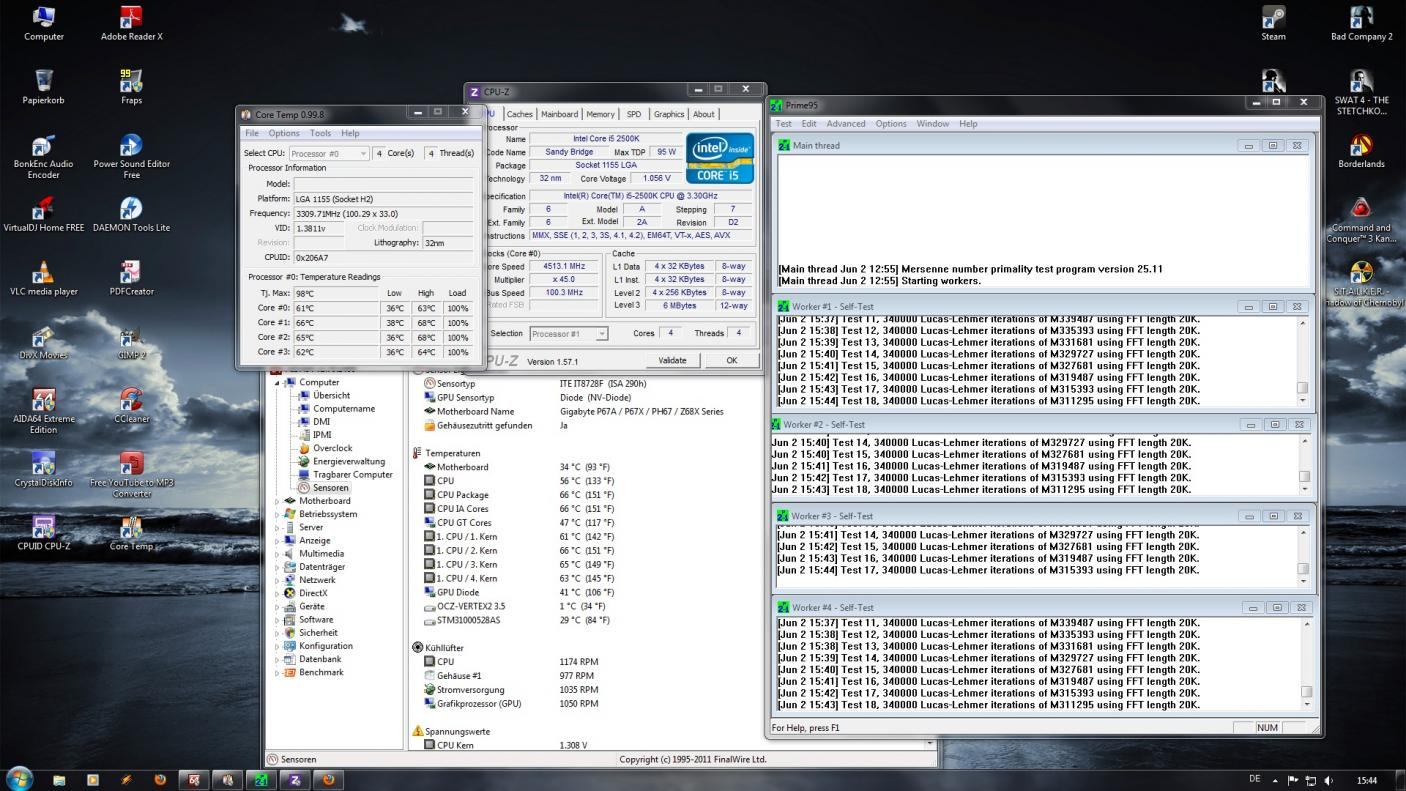Screen dimensions: 1406x791
Task: Open the Fraps desktop shortcut
Action: coord(131,86)
